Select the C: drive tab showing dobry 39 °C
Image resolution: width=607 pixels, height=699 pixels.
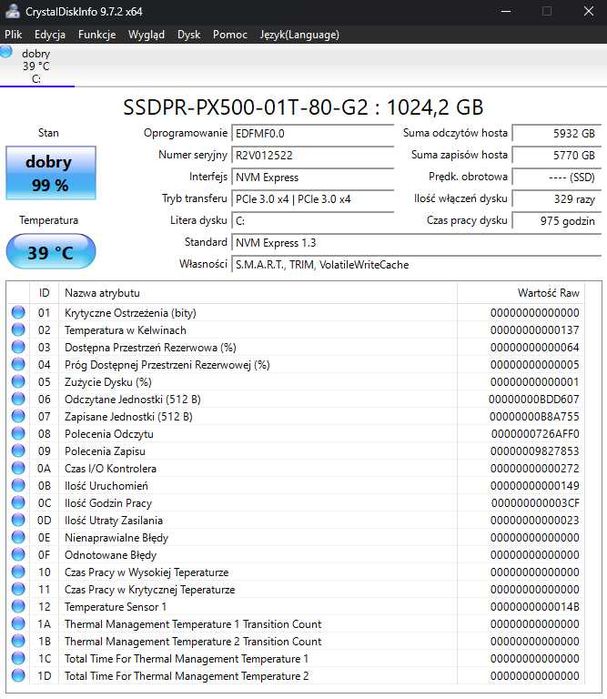[37, 66]
